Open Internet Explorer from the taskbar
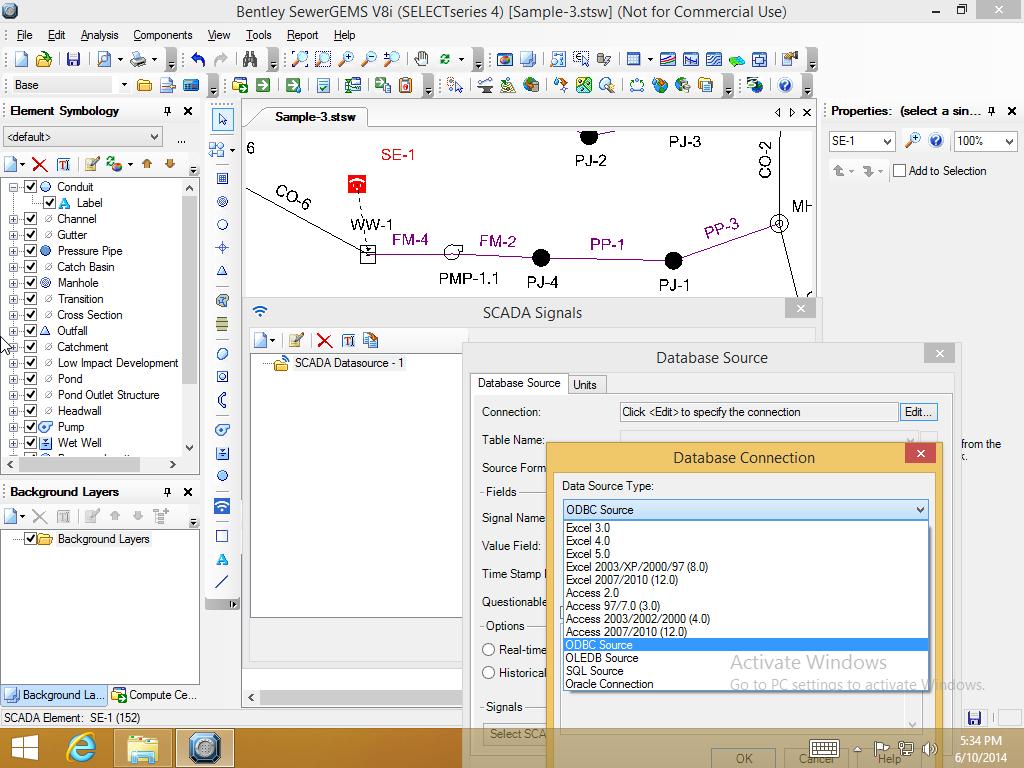The height and width of the screenshot is (768, 1024). pos(82,747)
